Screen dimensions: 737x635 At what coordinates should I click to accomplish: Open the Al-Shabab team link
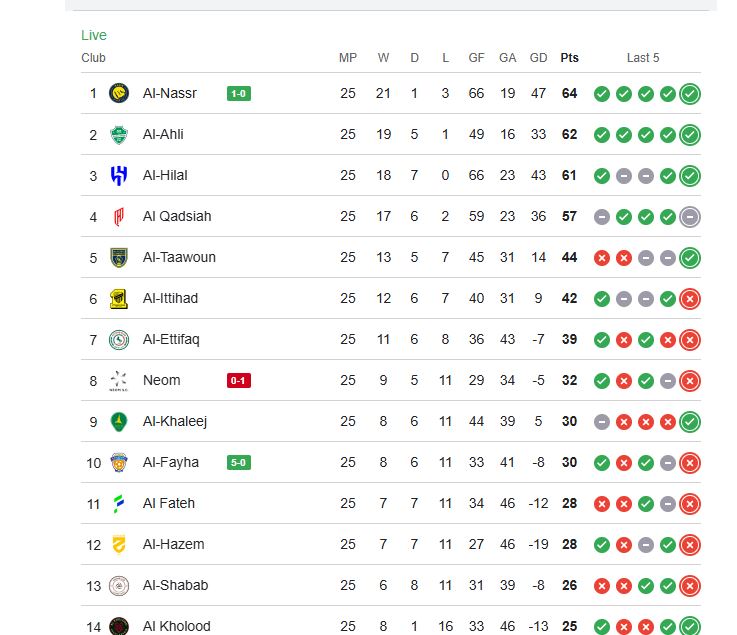pyautogui.click(x=175, y=585)
